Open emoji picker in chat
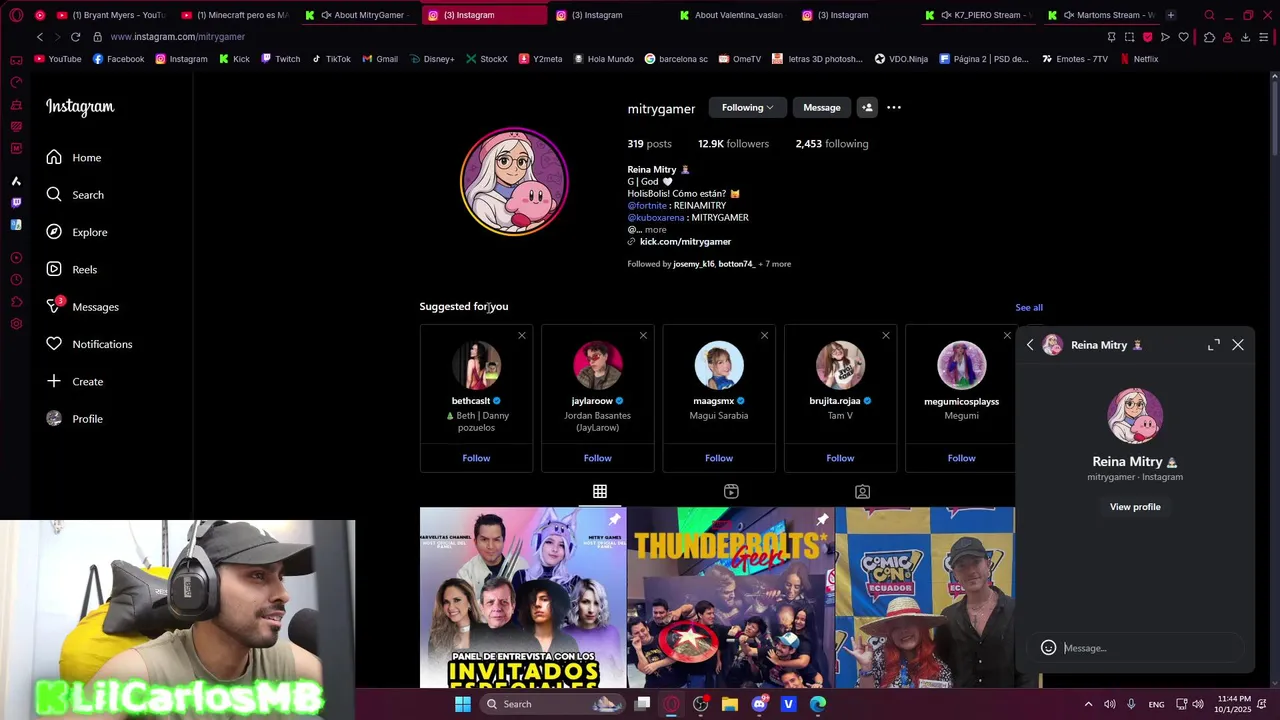The image size is (1280, 720). [x=1048, y=648]
